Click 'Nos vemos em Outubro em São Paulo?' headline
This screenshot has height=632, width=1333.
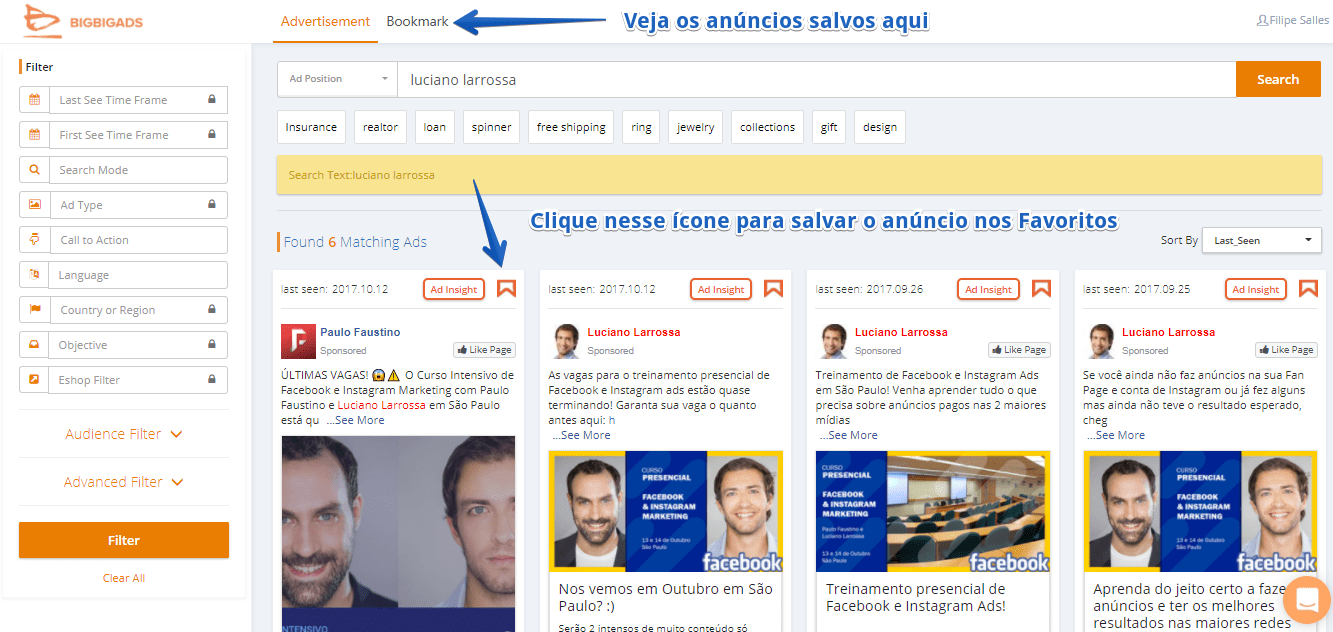(x=665, y=597)
